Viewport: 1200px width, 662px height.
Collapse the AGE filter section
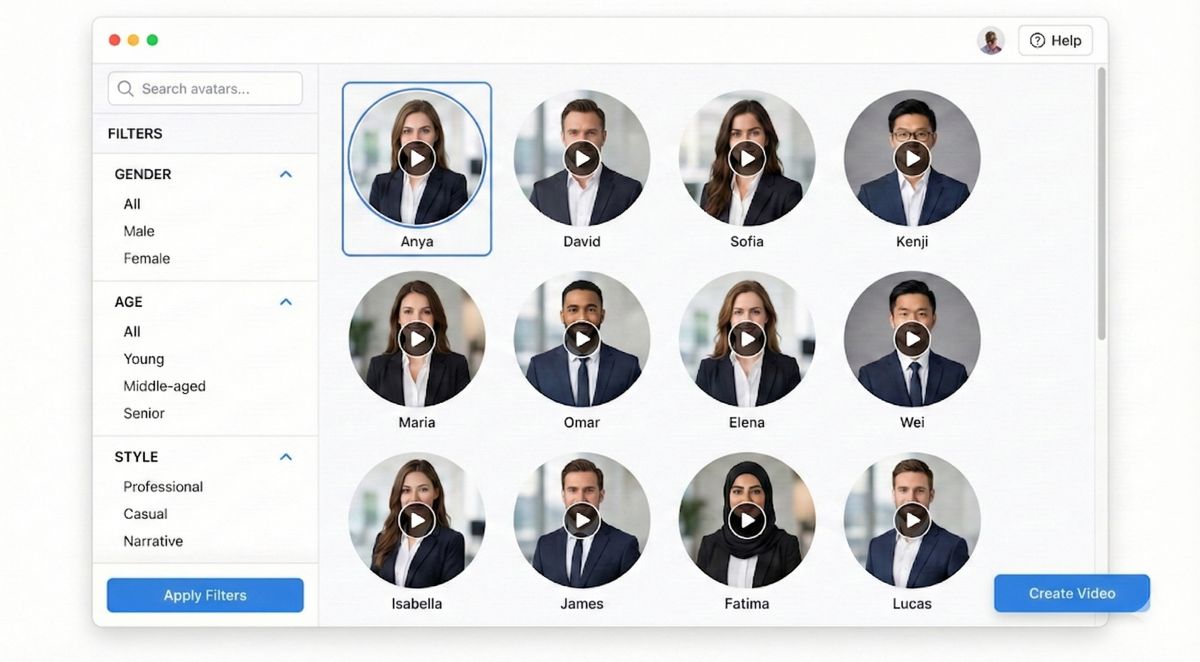[286, 301]
